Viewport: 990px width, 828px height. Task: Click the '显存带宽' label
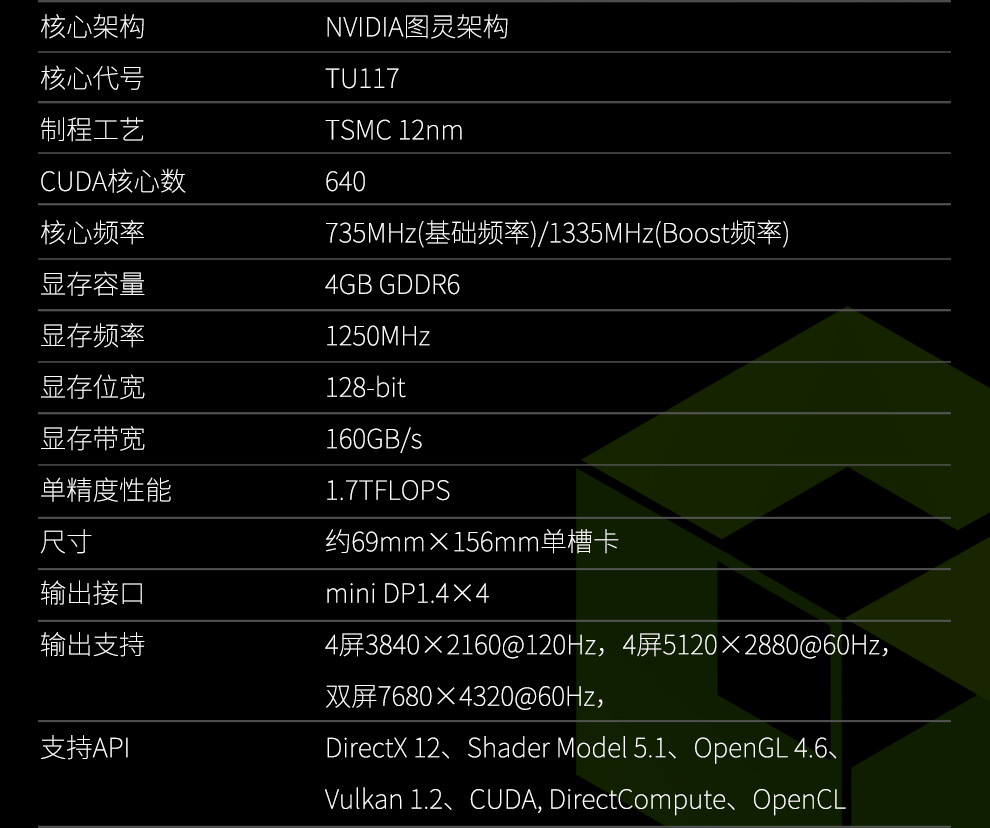(x=93, y=439)
